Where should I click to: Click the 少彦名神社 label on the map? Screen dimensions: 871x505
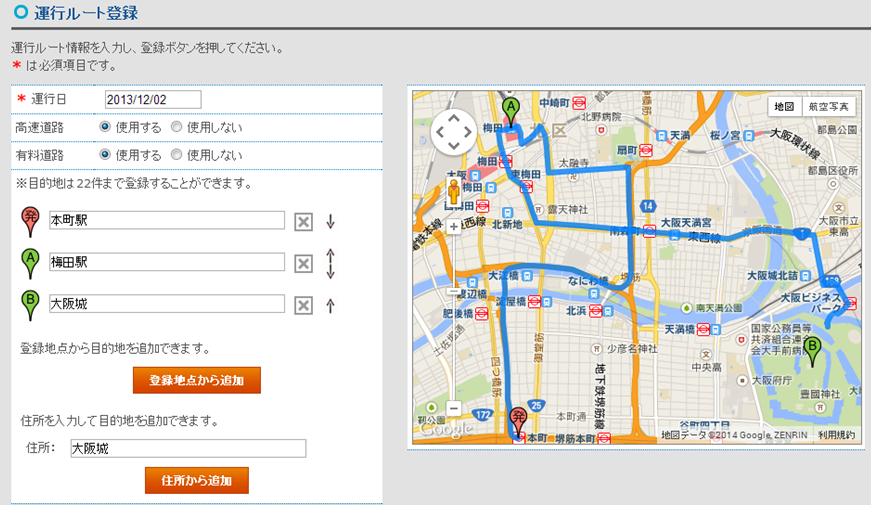(632, 349)
